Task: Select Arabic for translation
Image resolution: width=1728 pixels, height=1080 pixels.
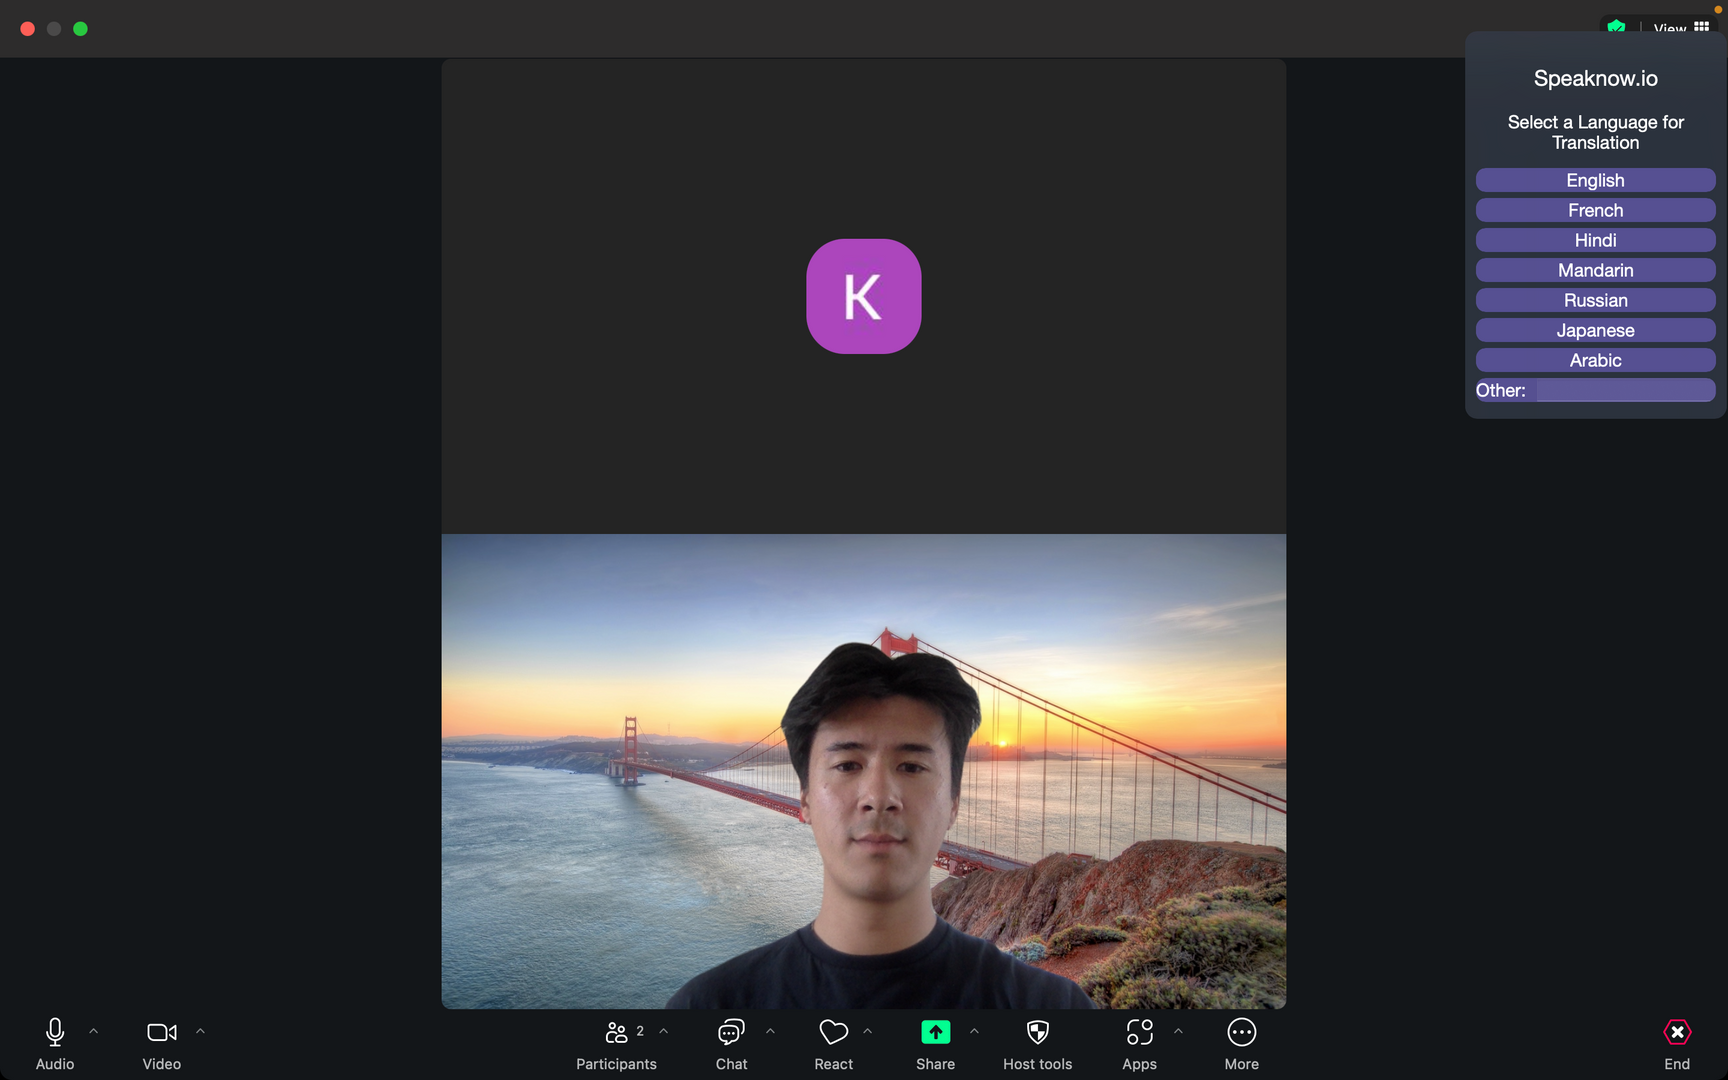Action: [x=1596, y=360]
